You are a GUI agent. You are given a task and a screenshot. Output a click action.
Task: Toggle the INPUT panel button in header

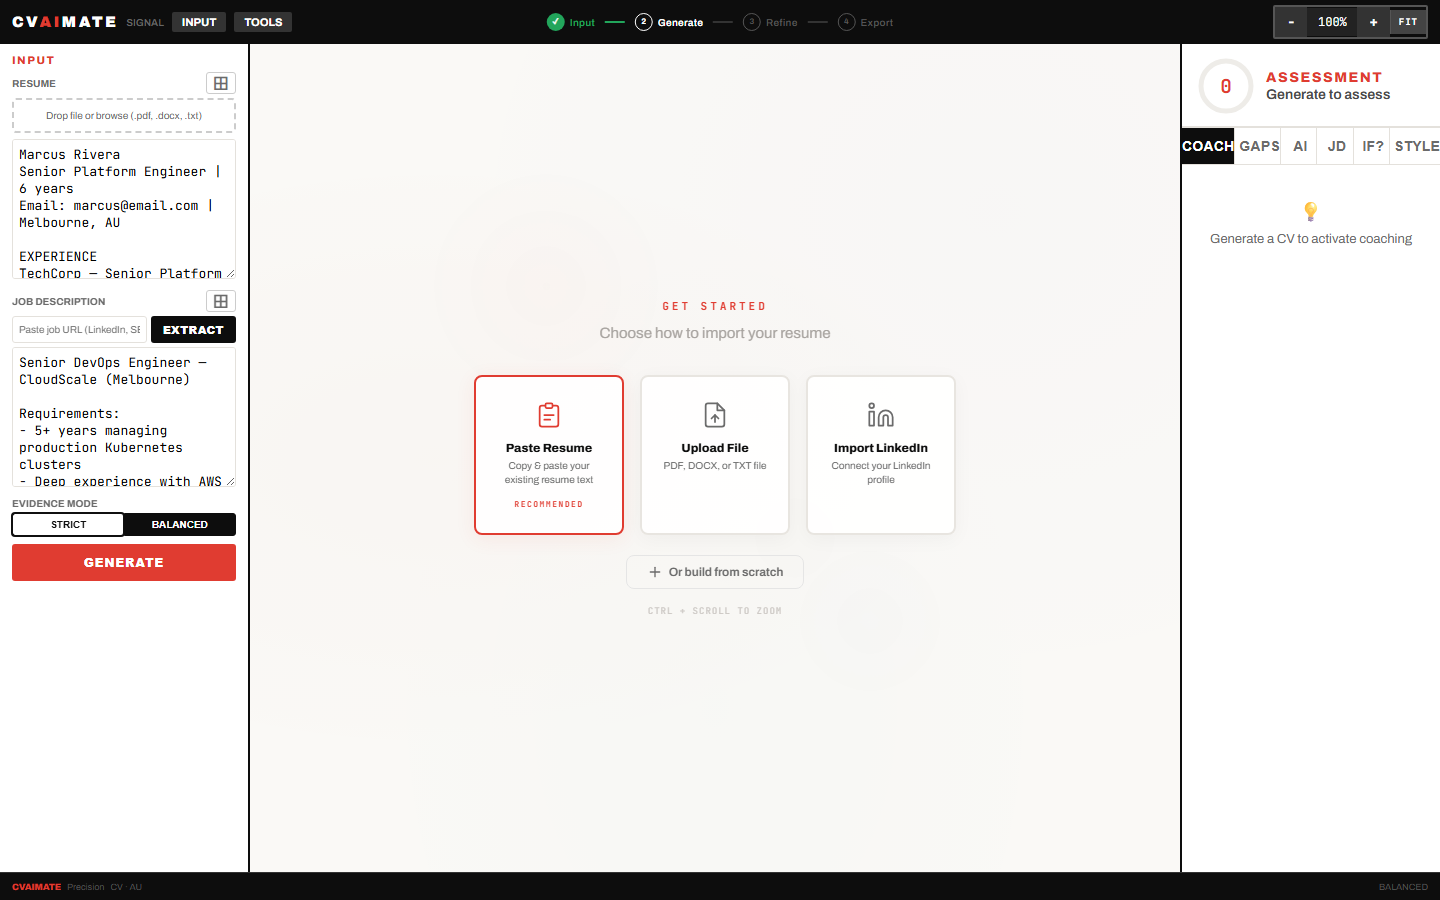click(x=199, y=22)
